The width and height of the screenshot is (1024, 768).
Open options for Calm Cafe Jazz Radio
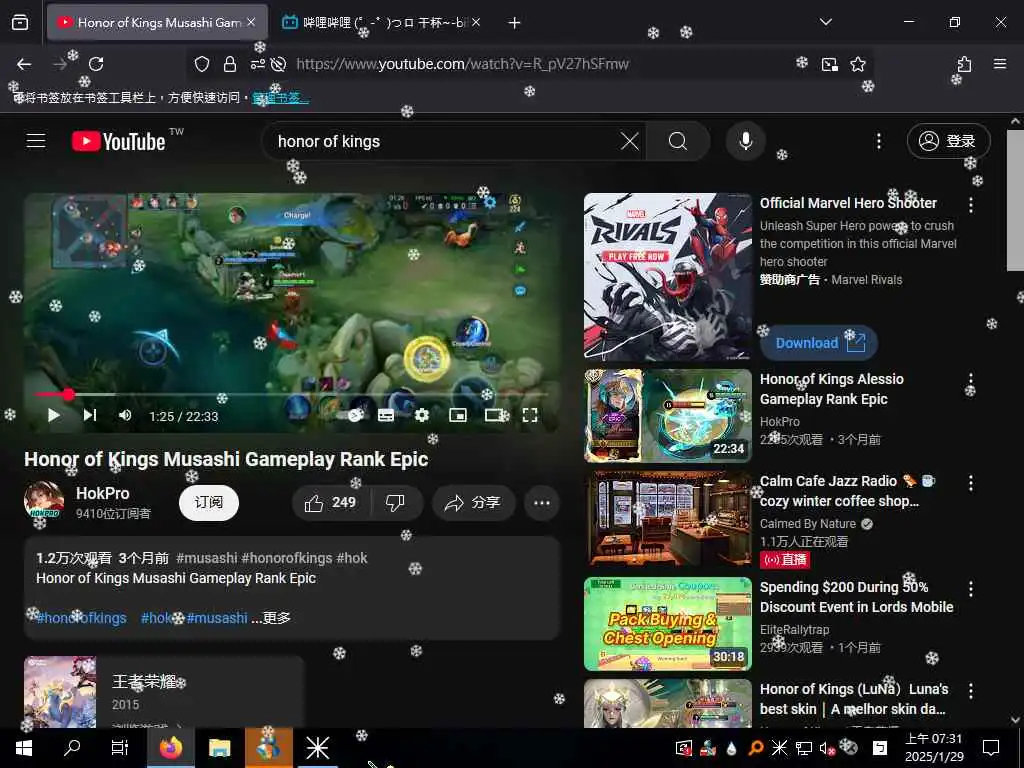(970, 483)
